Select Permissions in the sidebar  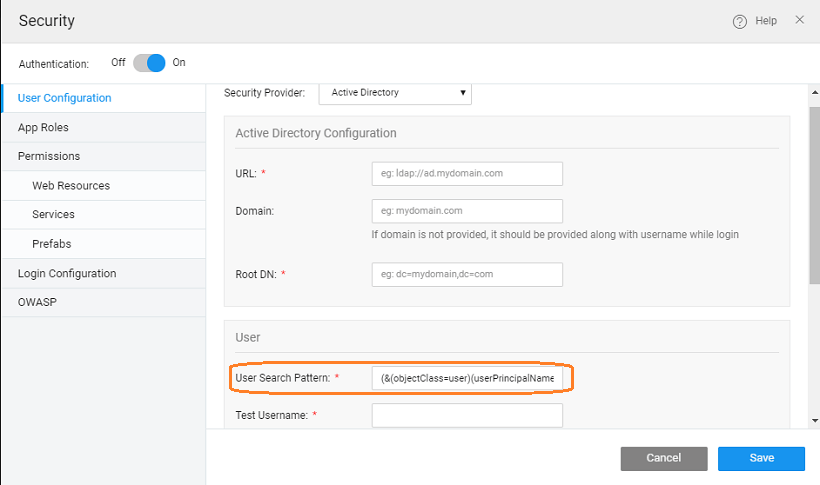pos(49,156)
